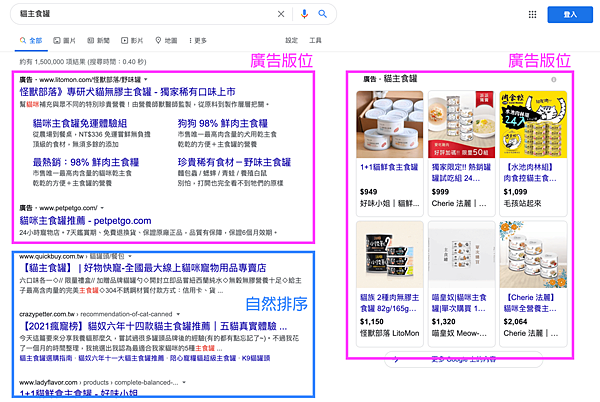Switch to the 圖片 tab

[64, 40]
